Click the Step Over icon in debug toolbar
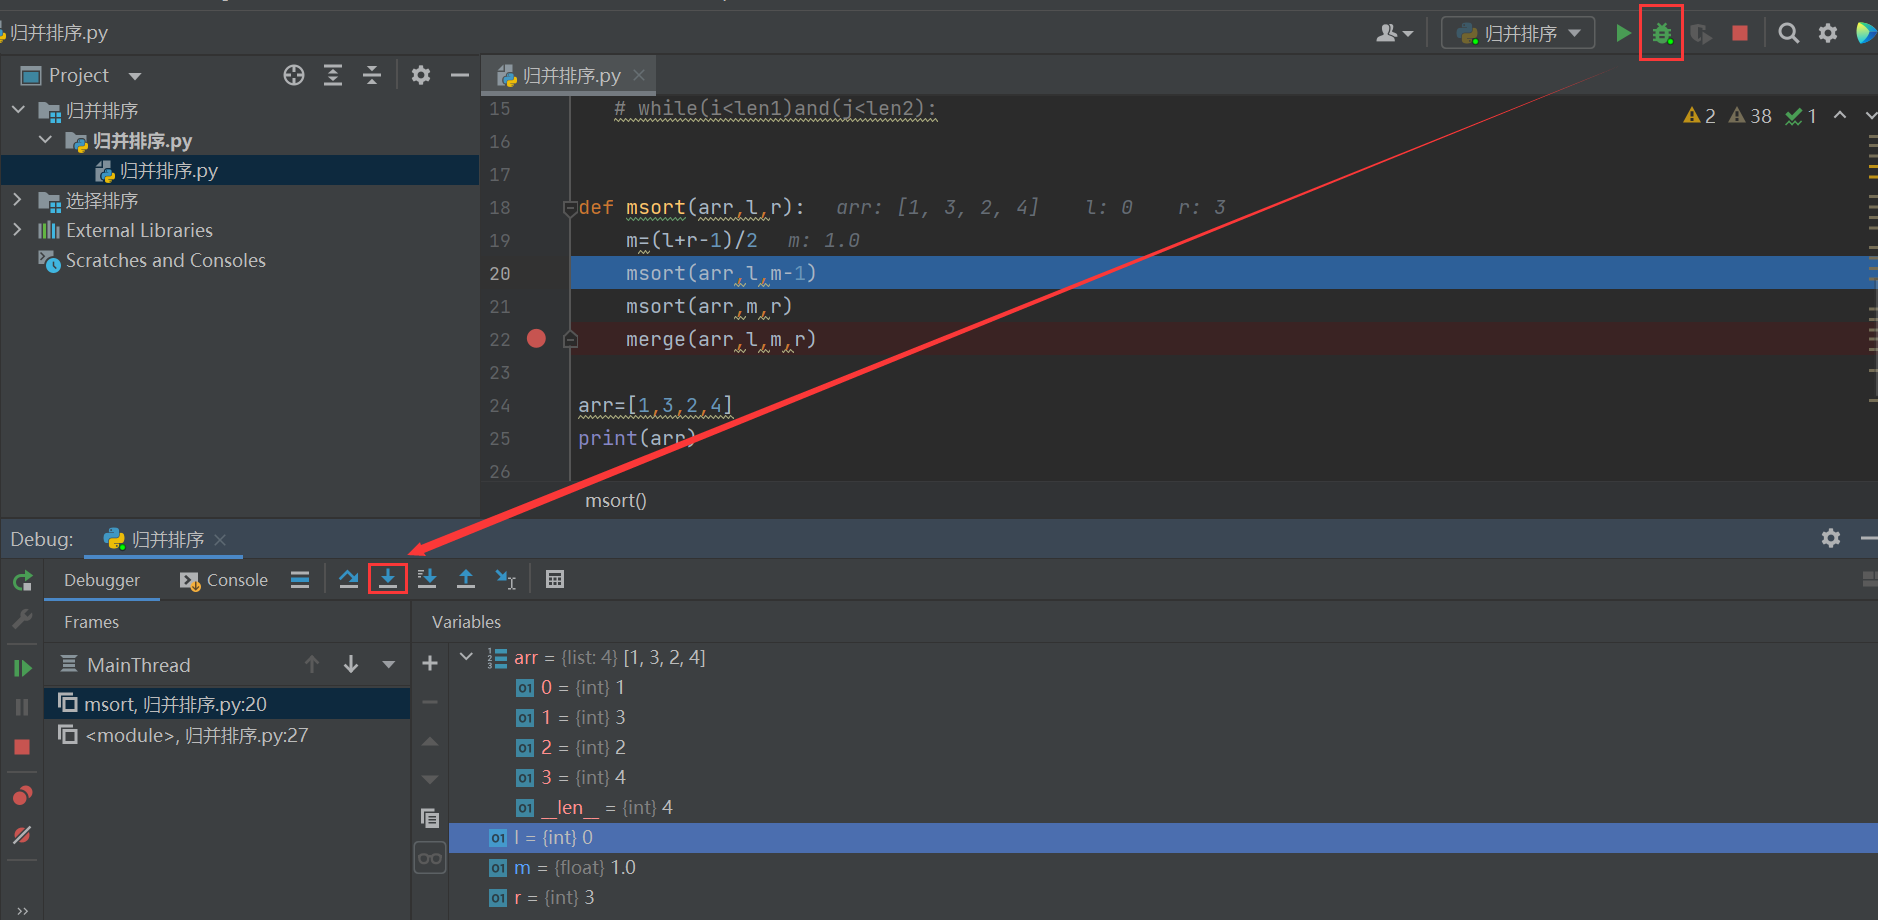Screen dimensions: 1878x920 348,579
